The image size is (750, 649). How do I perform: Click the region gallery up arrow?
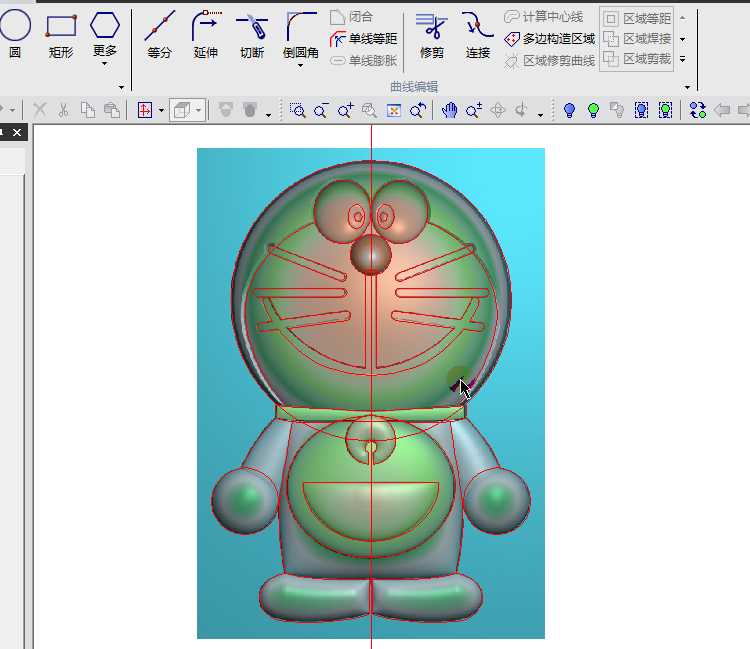(683, 18)
